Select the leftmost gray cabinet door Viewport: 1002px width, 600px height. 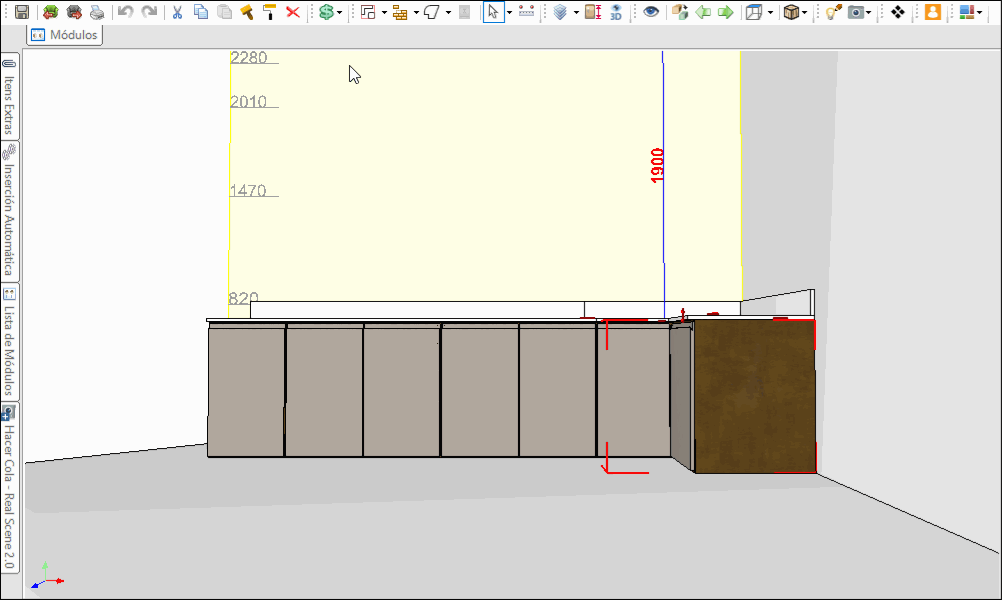coord(246,390)
